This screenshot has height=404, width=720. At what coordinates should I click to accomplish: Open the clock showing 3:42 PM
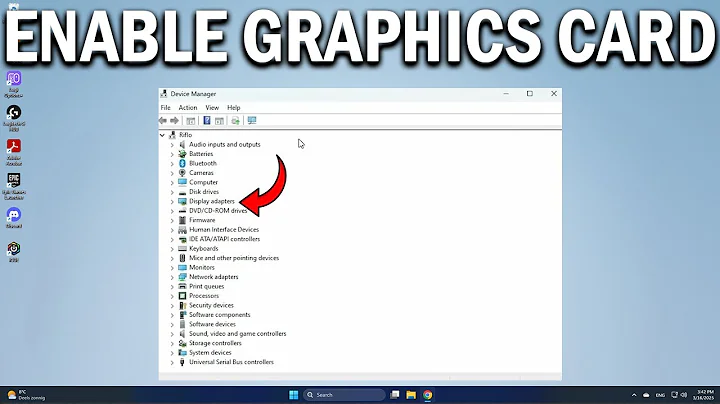click(x=703, y=395)
